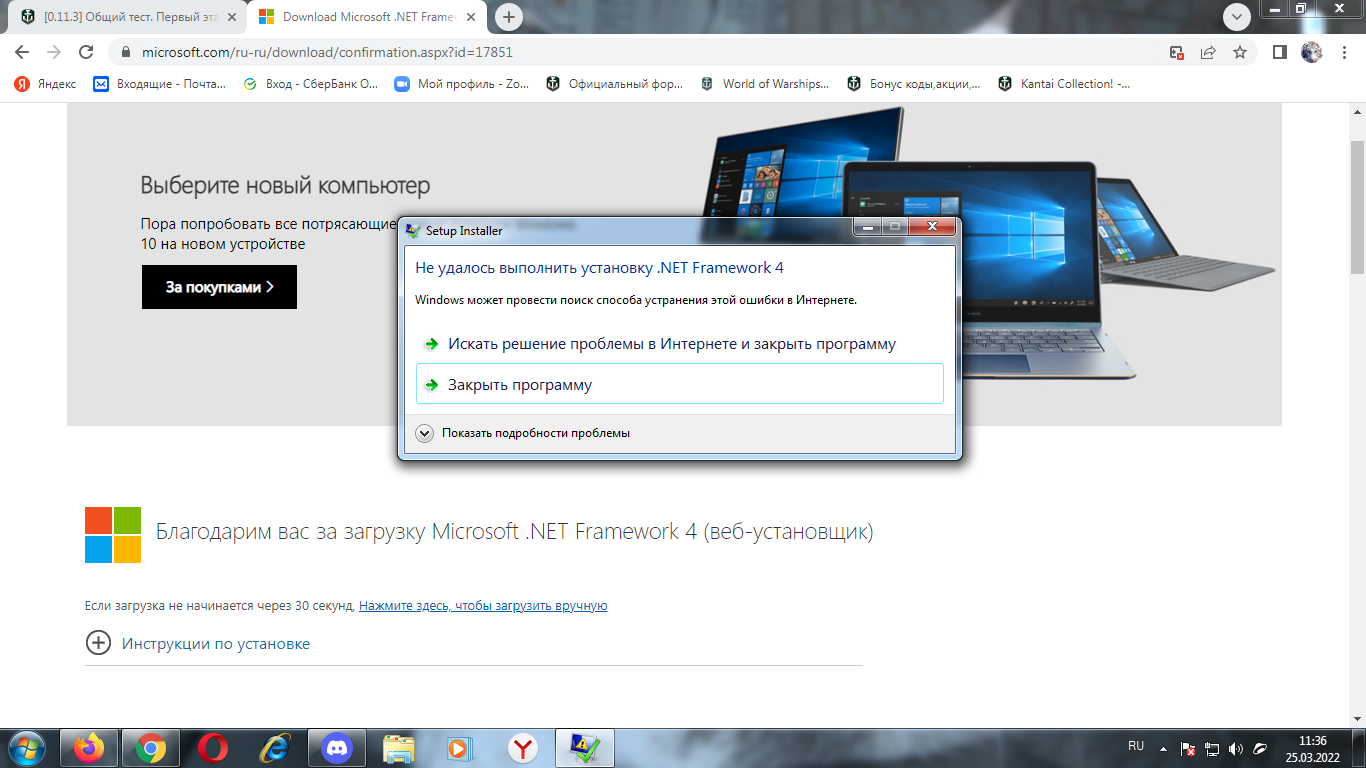Open Discord from the taskbar

click(337, 748)
